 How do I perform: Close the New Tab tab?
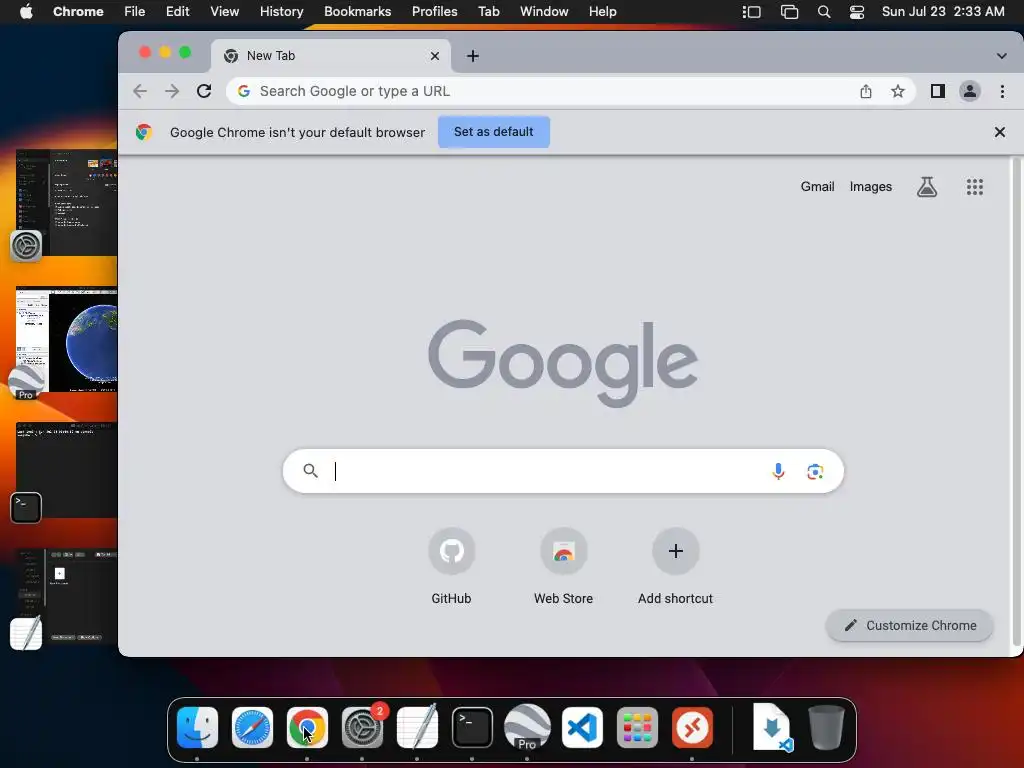[435, 56]
